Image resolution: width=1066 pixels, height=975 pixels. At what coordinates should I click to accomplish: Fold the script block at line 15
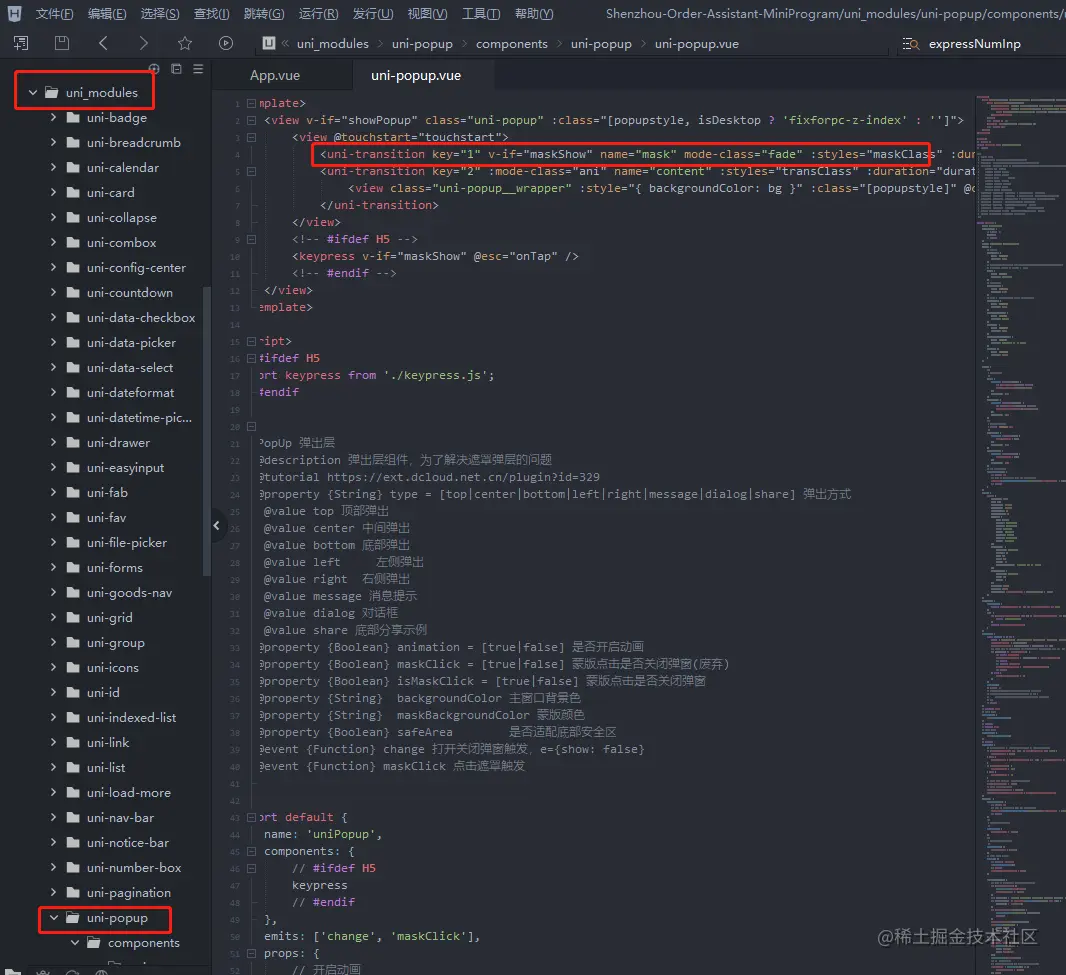(x=251, y=341)
